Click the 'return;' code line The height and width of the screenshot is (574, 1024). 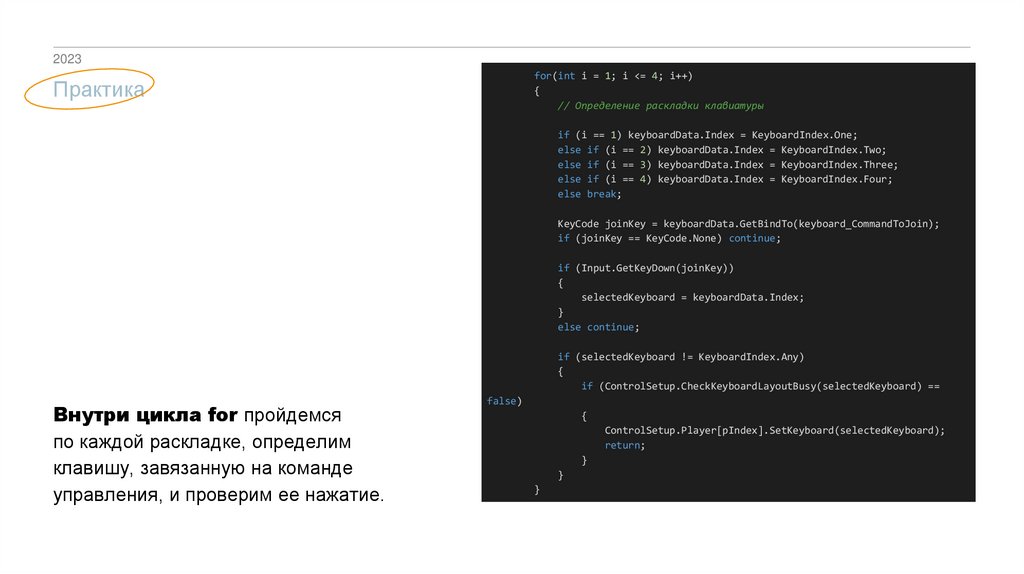tap(624, 445)
